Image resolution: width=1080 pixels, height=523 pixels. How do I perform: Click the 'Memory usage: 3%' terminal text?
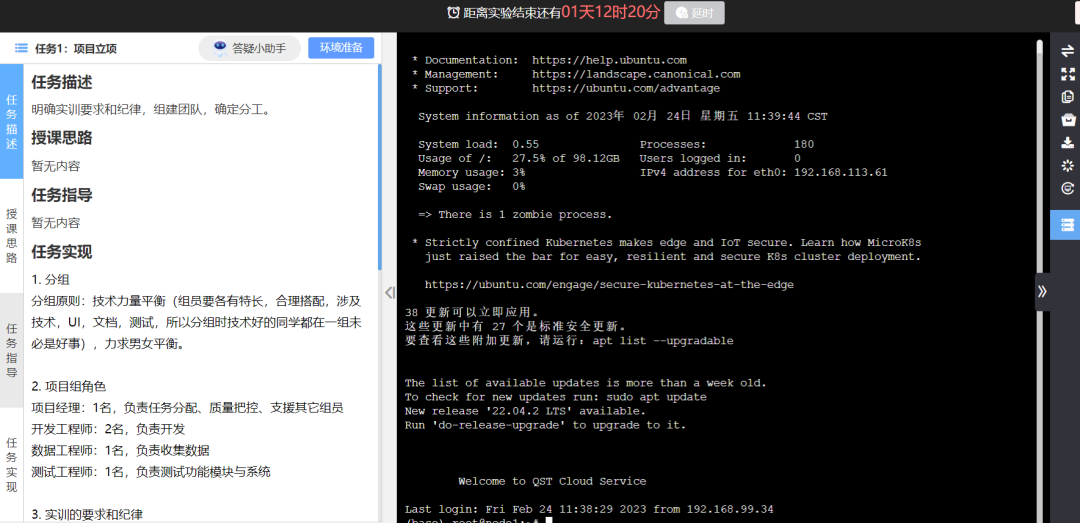(471, 172)
